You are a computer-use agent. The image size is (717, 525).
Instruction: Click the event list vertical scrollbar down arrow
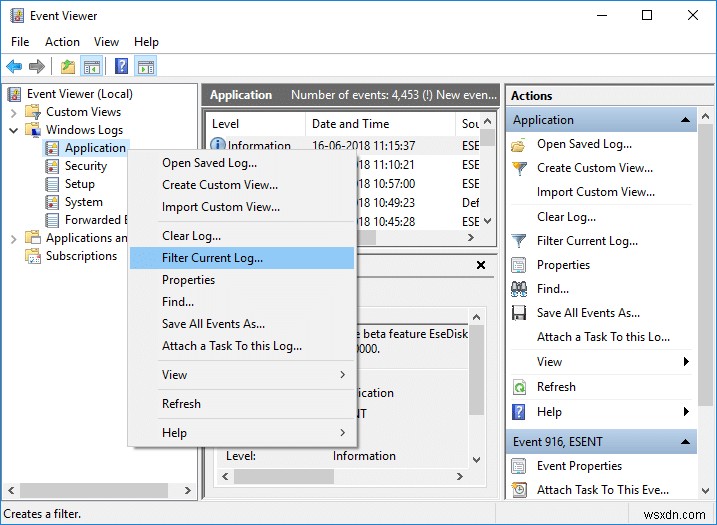(x=488, y=221)
